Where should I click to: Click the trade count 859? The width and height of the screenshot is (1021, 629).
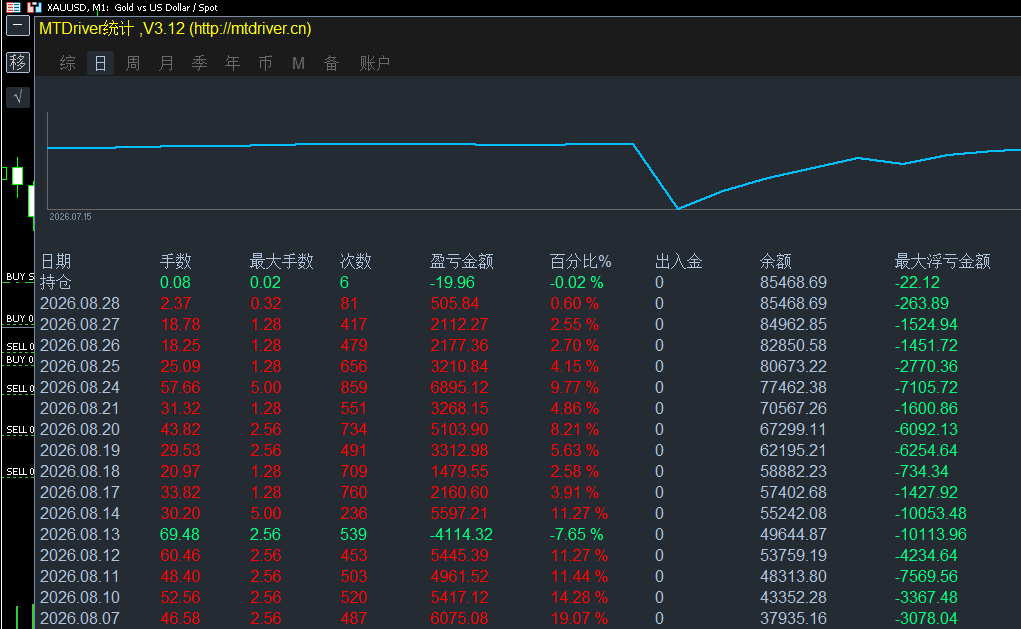354,387
